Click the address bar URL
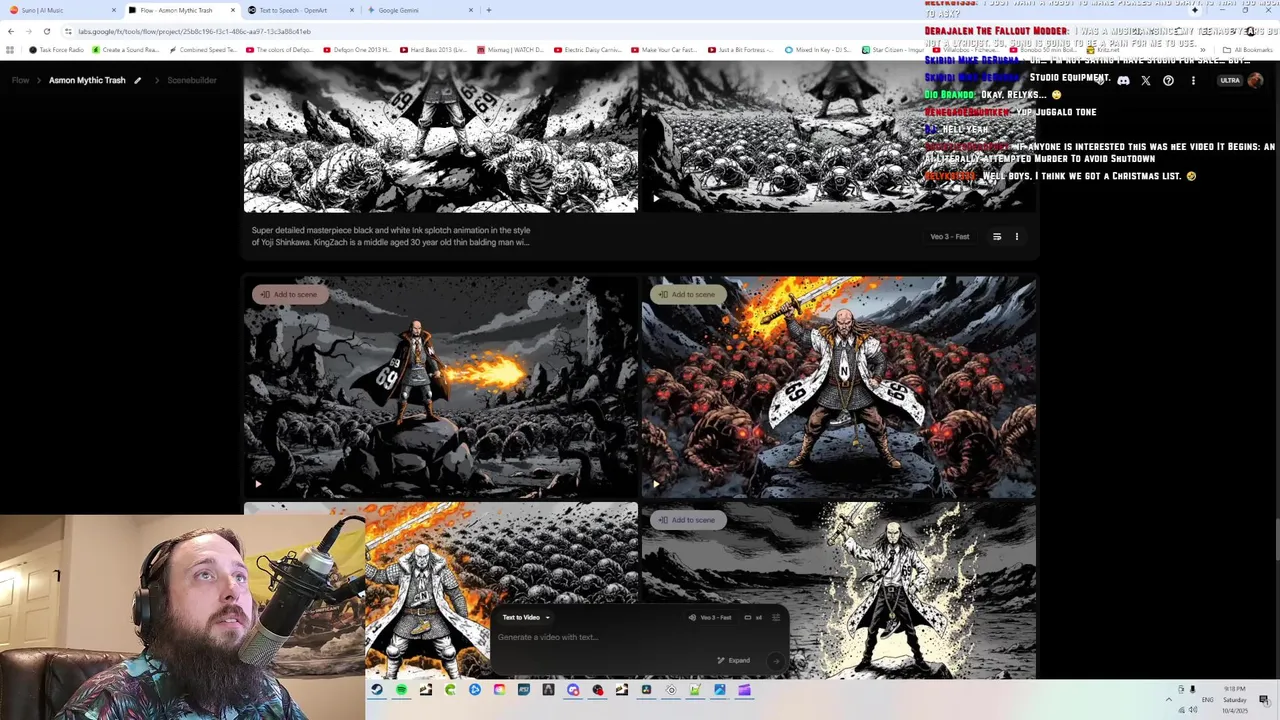The image size is (1280, 720). (194, 31)
